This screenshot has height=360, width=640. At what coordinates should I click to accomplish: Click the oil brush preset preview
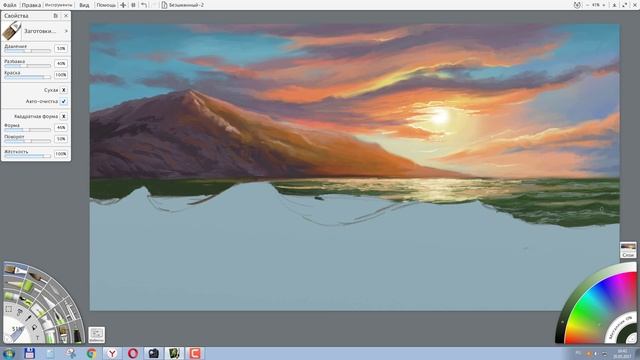pyautogui.click(x=12, y=31)
